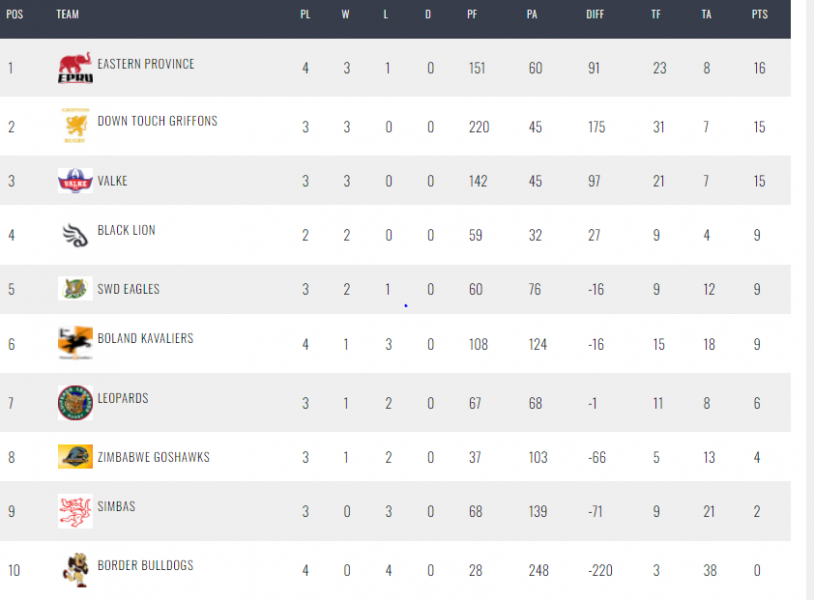Sort the table by PTS column header
Screen dimensions: 814x600
point(759,15)
